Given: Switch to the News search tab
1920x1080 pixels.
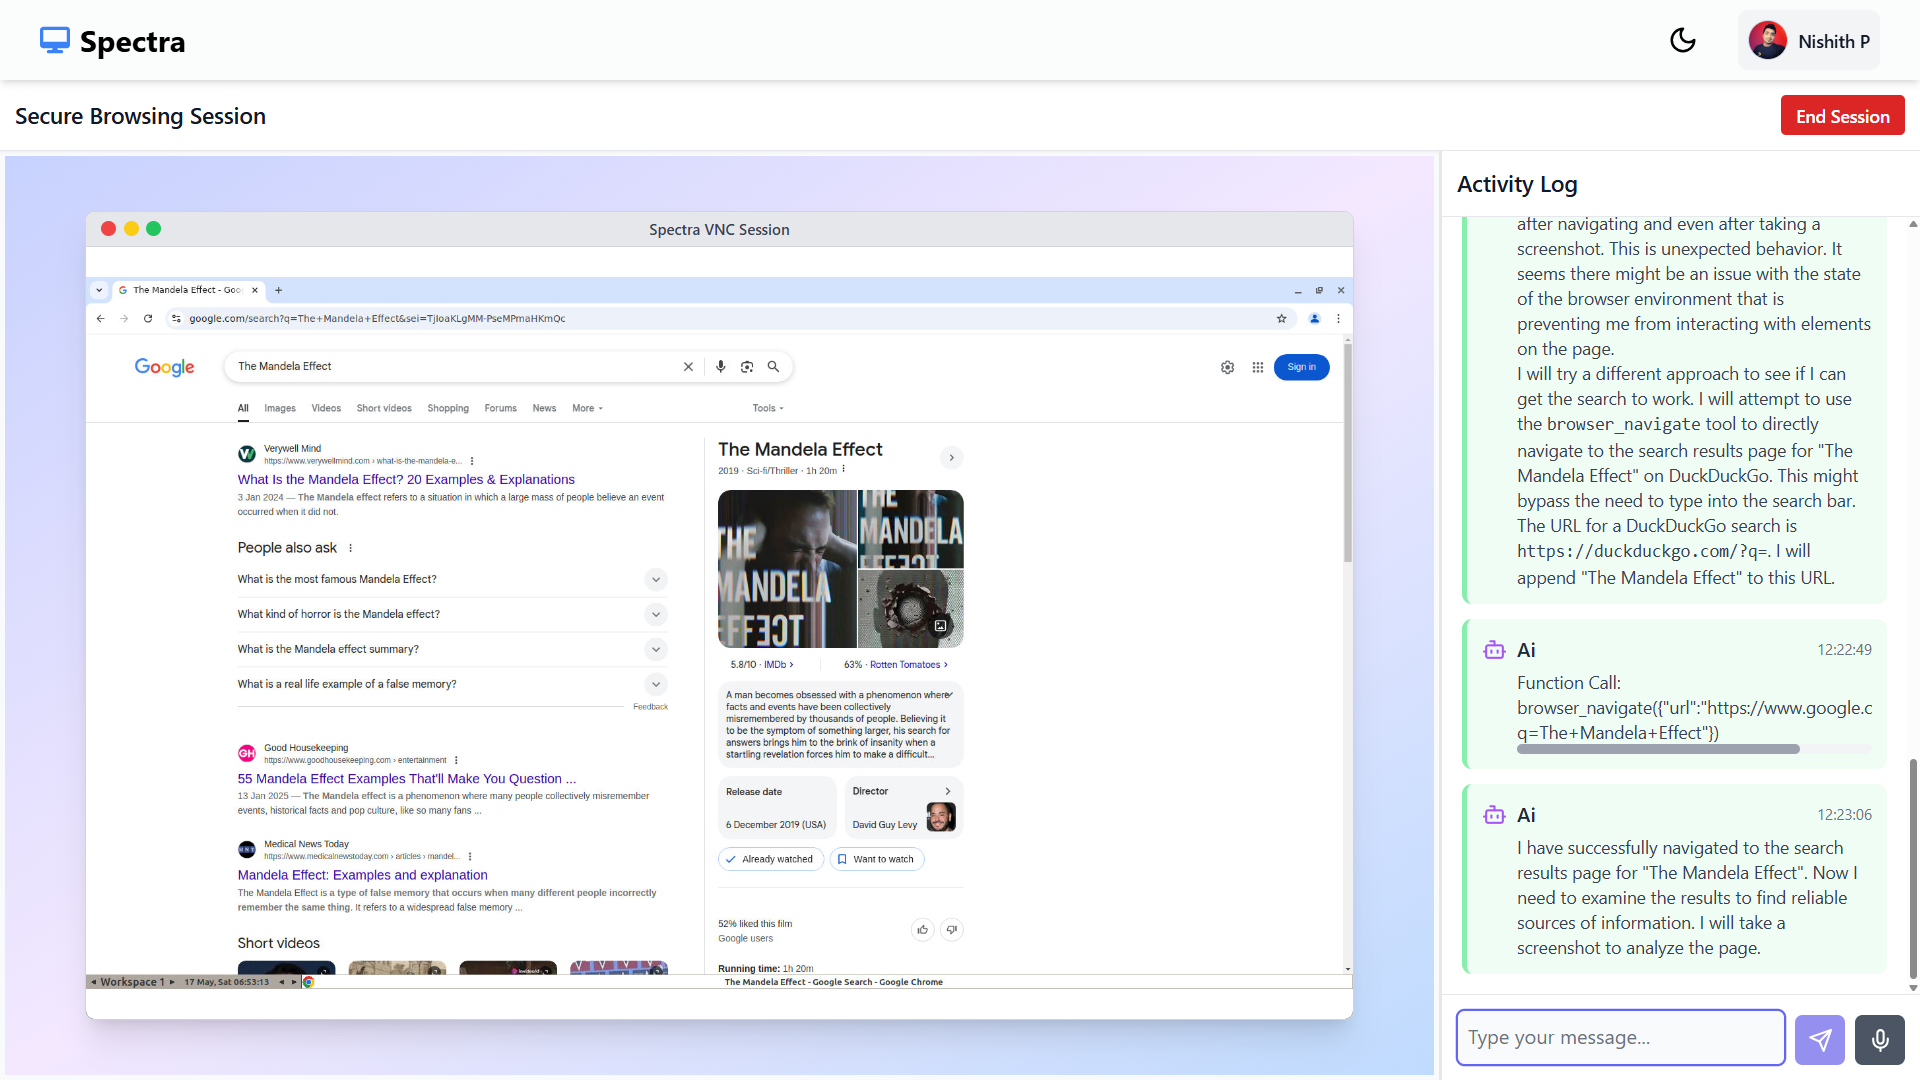Looking at the screenshot, I should pos(544,408).
